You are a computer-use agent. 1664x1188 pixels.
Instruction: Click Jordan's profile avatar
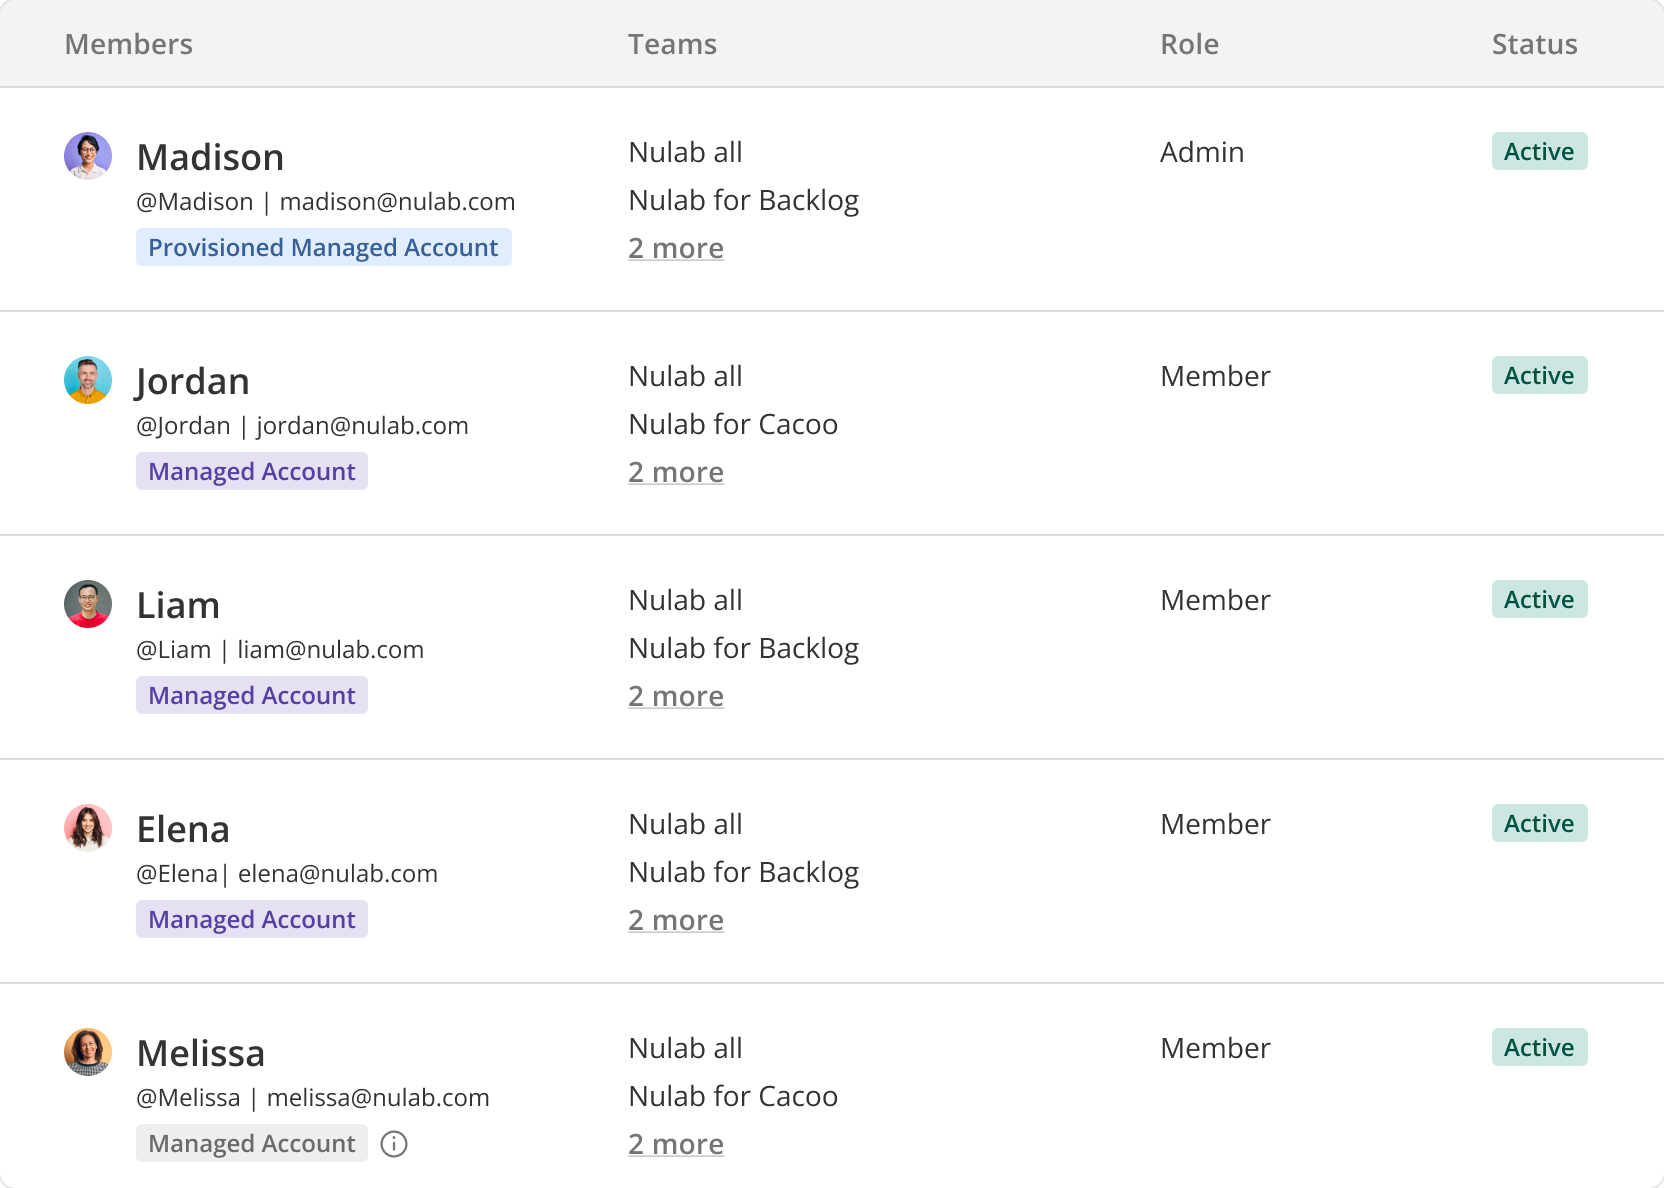[88, 380]
